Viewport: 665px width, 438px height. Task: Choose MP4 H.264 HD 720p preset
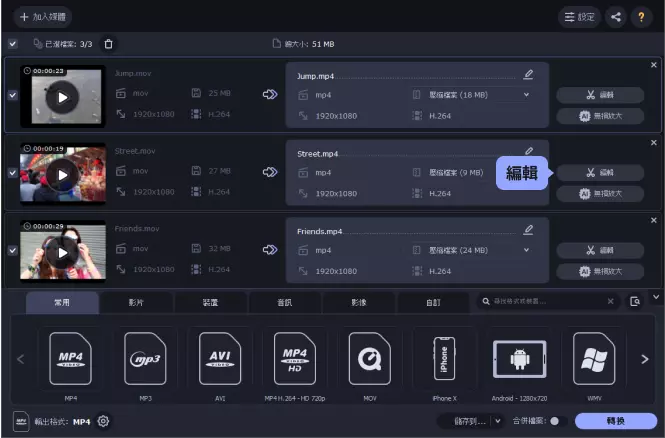pyautogui.click(x=295, y=359)
